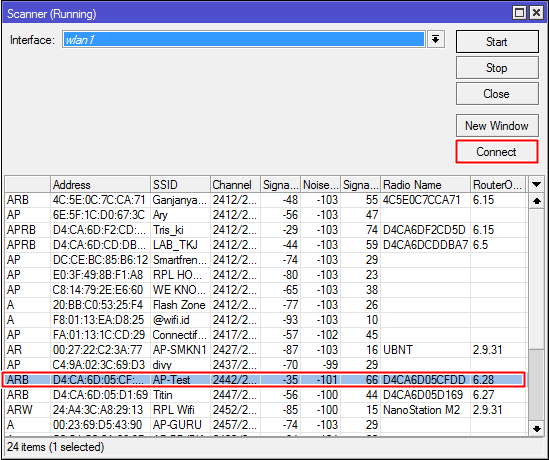Close the Scanner window with X
Viewport: 549px width, 460px height.
pos(536,13)
